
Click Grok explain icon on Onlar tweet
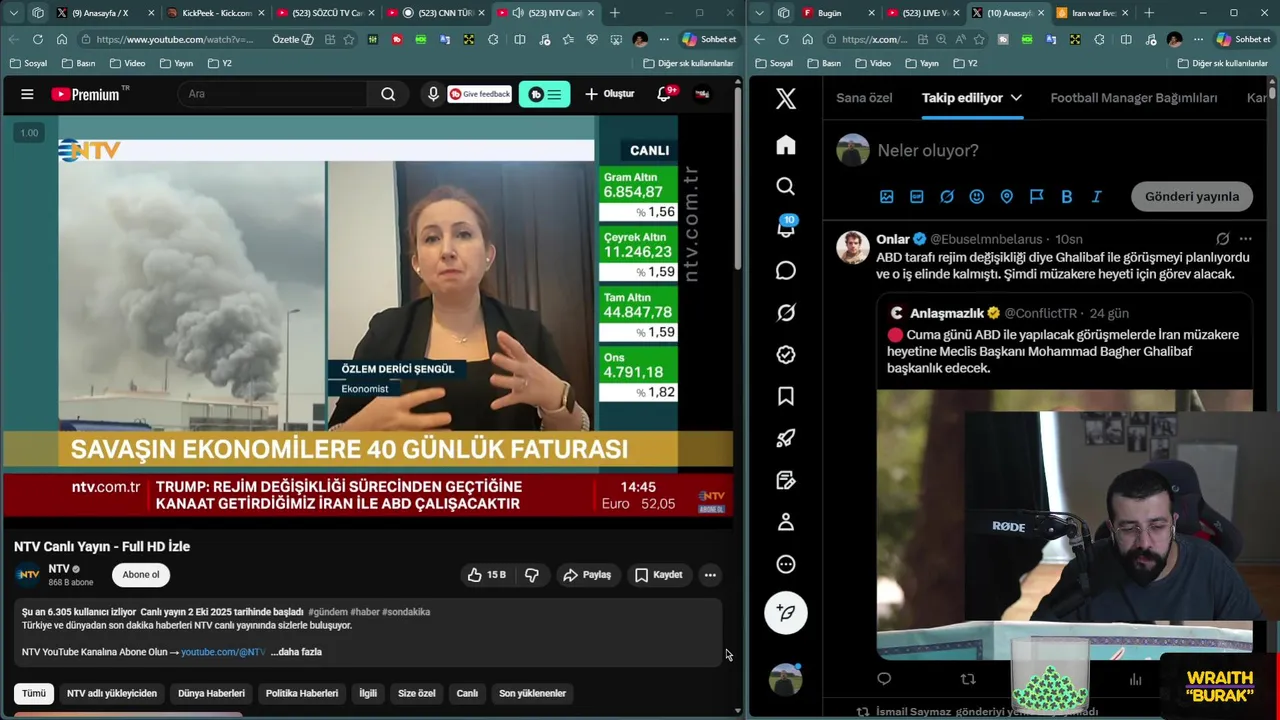click(1222, 239)
